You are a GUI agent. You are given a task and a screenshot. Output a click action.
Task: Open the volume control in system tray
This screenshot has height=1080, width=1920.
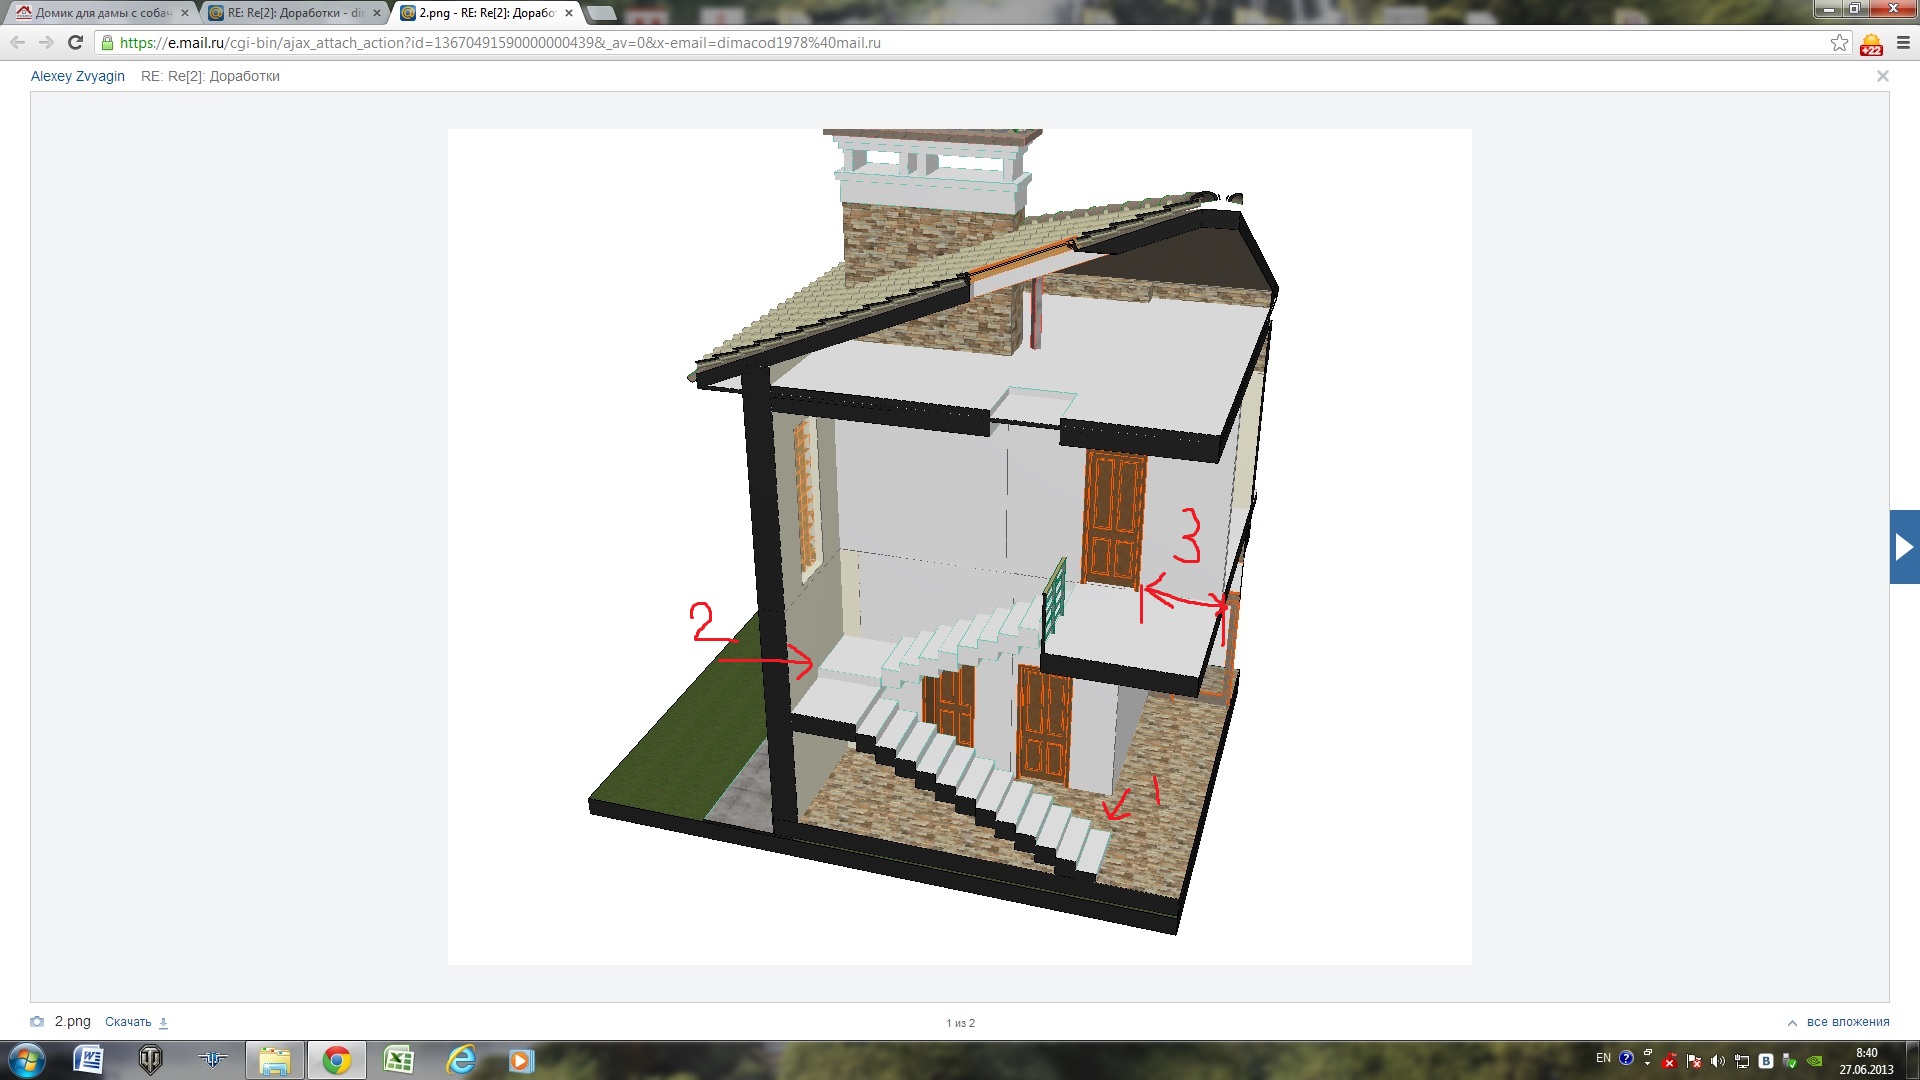[1718, 1061]
